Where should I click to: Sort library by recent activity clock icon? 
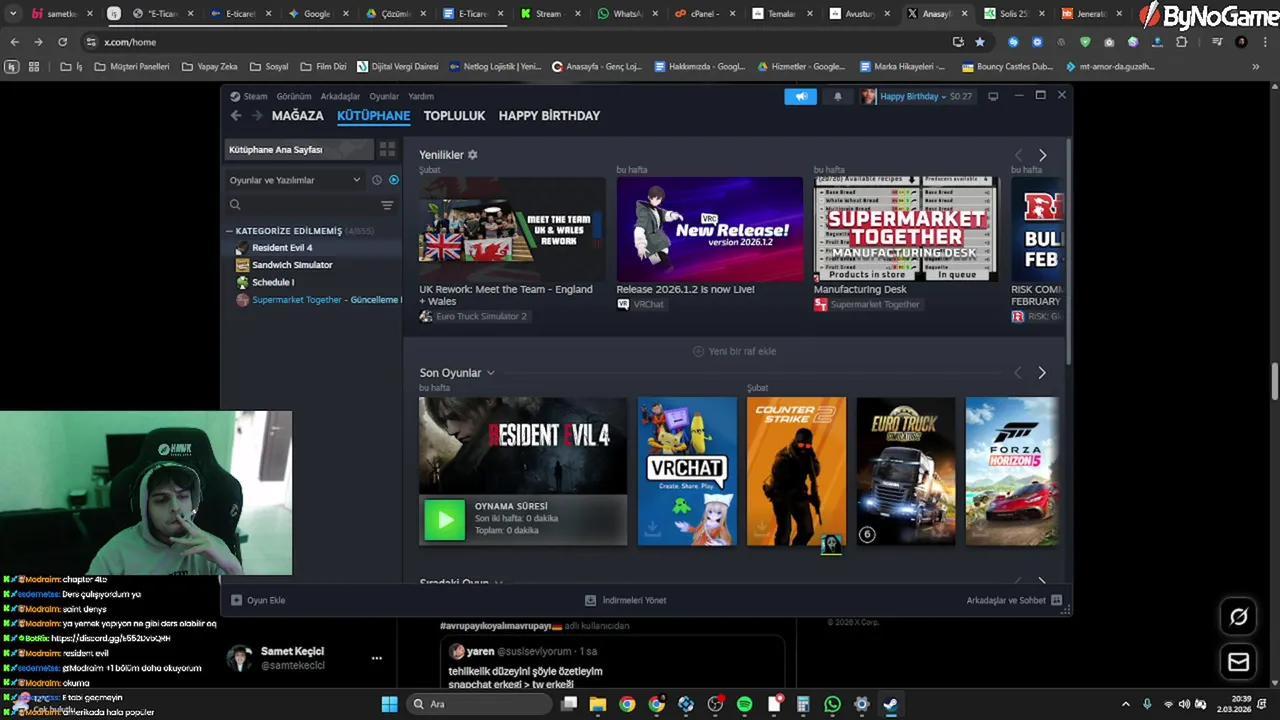[x=377, y=180]
